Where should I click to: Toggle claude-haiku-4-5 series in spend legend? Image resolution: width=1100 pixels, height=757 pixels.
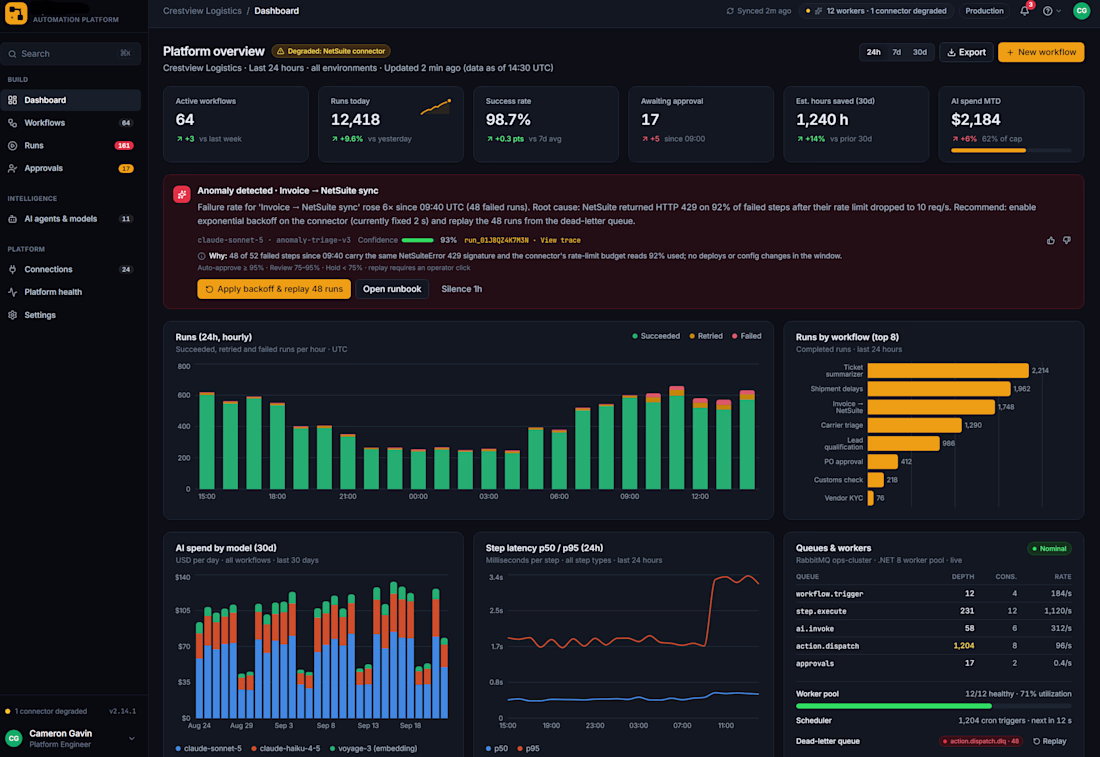(286, 749)
